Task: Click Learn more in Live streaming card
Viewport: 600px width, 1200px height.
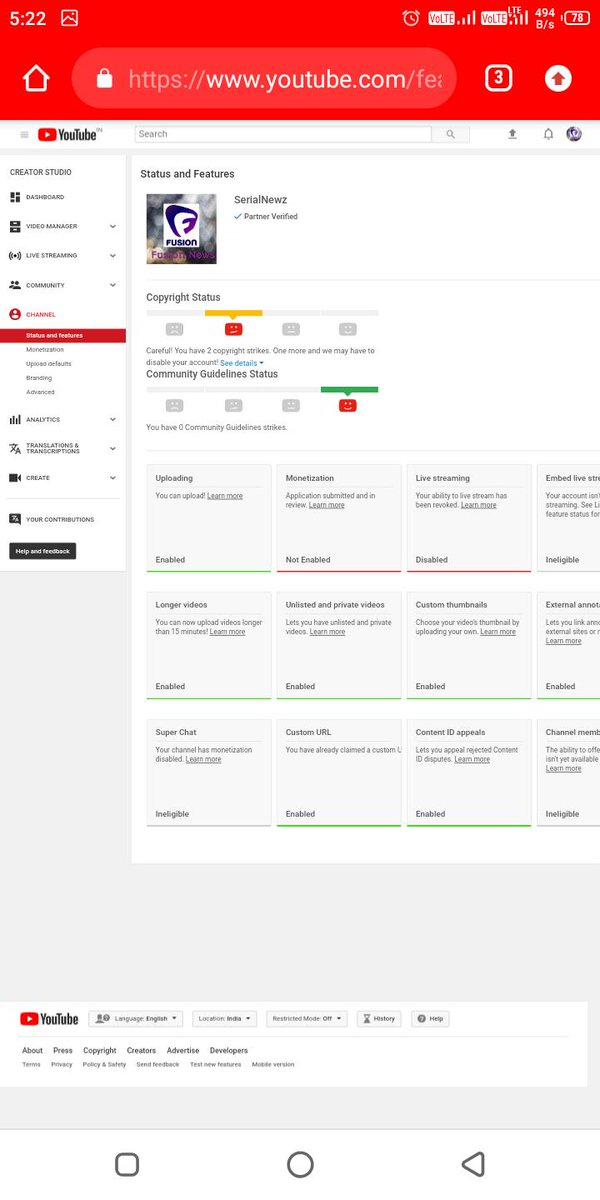Action: pyautogui.click(x=479, y=505)
